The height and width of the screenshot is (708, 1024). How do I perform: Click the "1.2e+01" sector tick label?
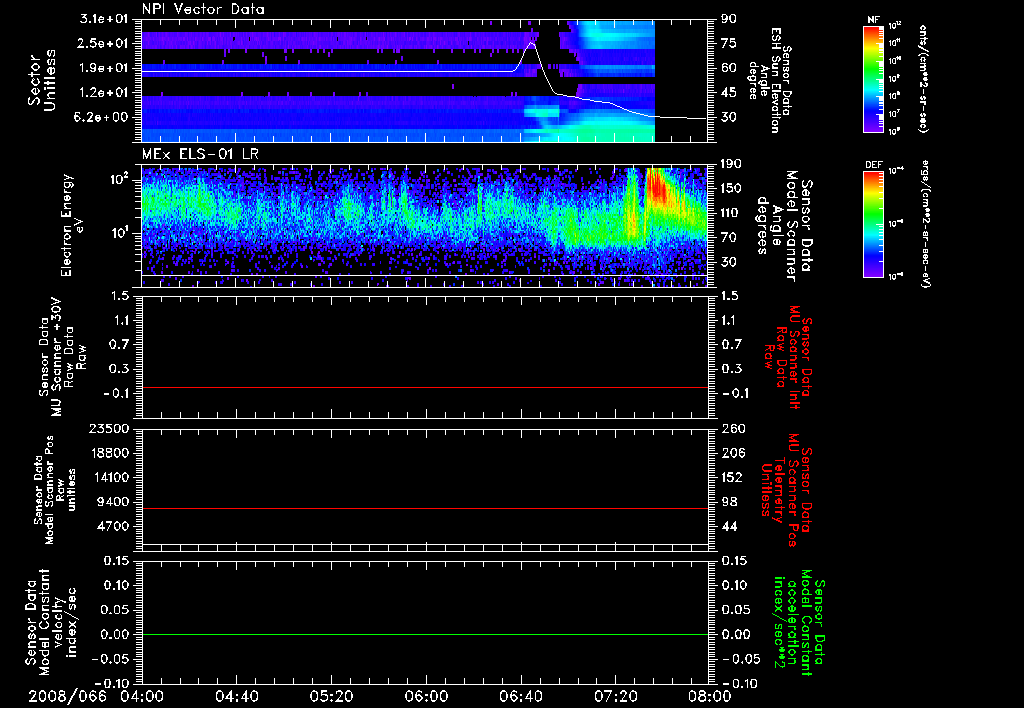pos(103,93)
